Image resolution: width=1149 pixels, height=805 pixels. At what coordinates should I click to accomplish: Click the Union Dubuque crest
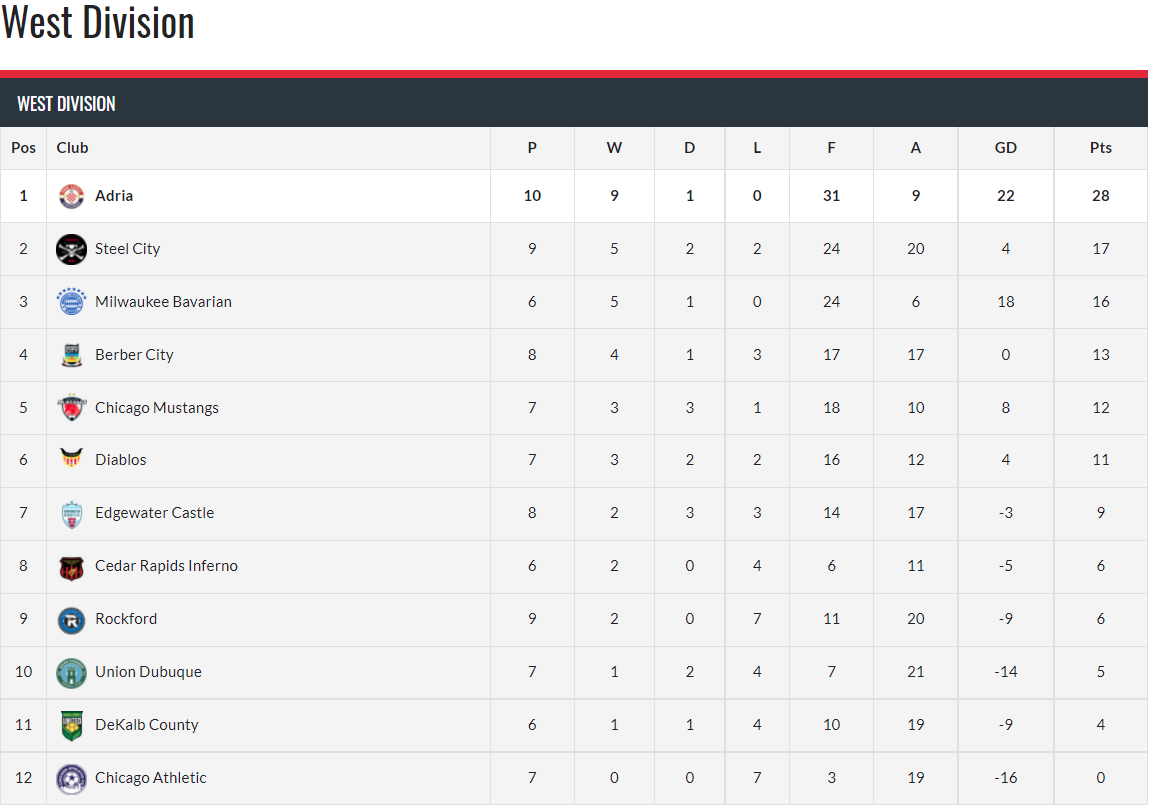[x=72, y=672]
